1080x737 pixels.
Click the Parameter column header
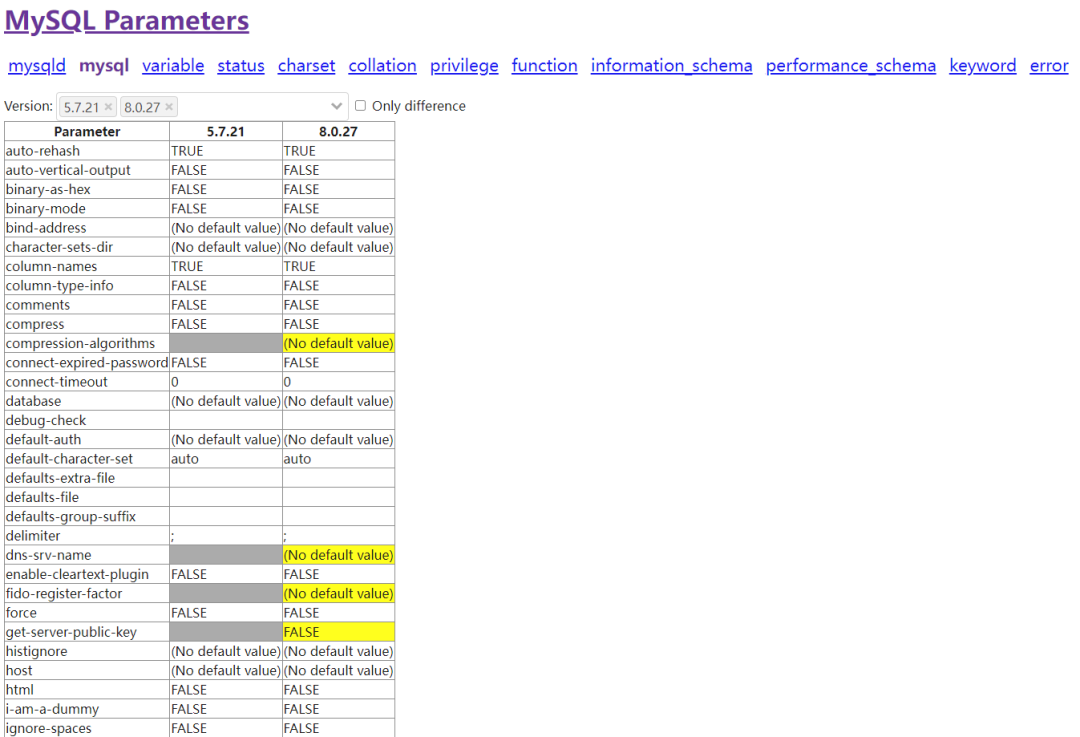coord(87,132)
